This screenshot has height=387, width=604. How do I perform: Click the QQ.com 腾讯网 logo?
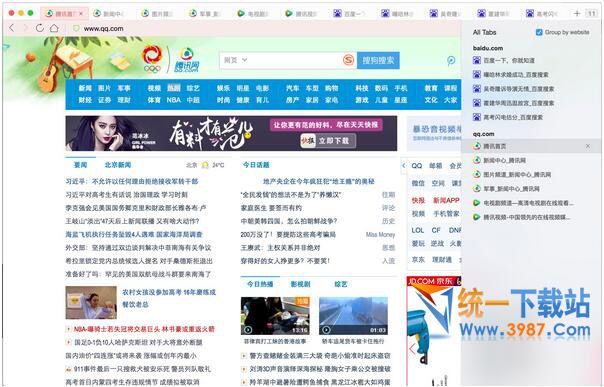186,60
